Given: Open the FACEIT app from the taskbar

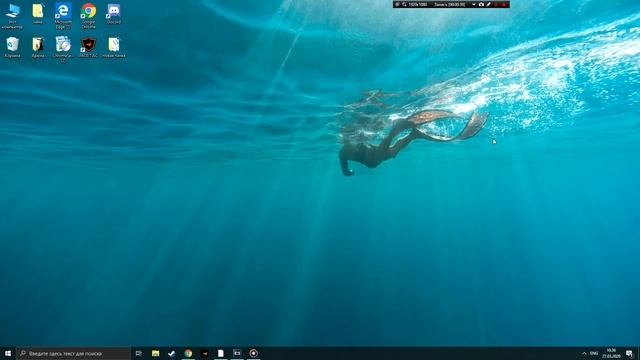Looking at the screenshot, I should 204,353.
